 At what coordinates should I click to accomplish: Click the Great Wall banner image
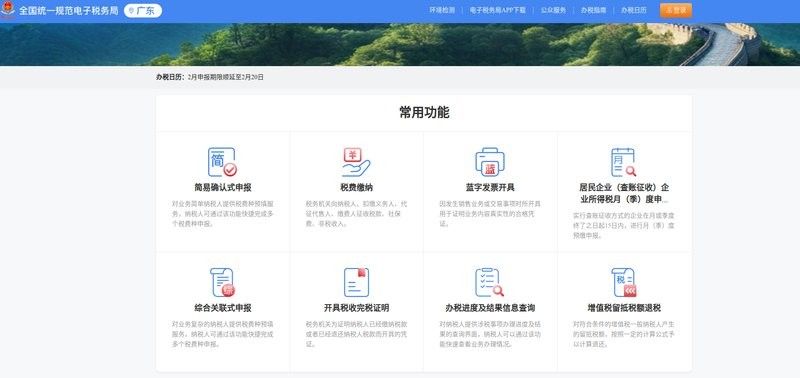coord(400,44)
